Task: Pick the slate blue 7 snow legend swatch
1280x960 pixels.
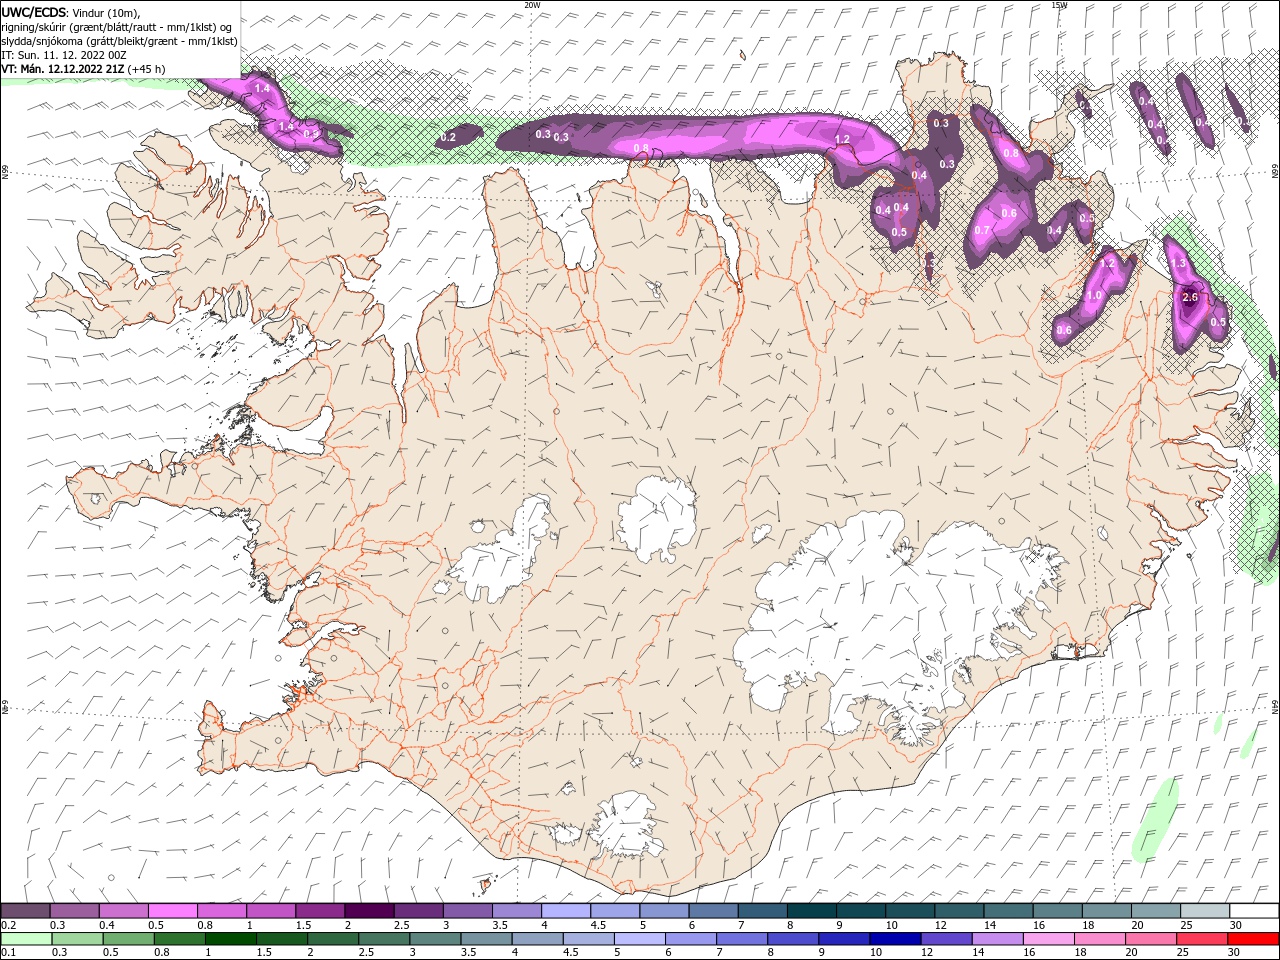Action: point(761,910)
